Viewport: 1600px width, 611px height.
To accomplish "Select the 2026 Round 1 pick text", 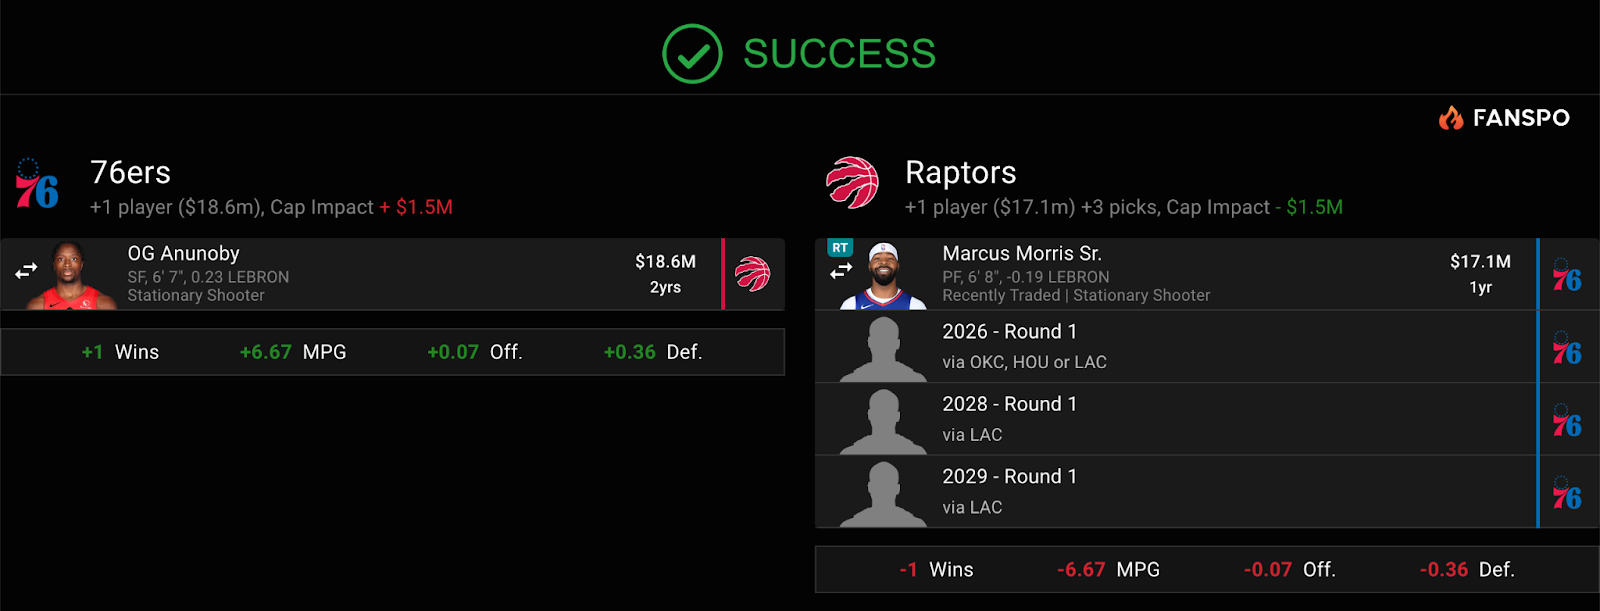I will coord(1009,332).
